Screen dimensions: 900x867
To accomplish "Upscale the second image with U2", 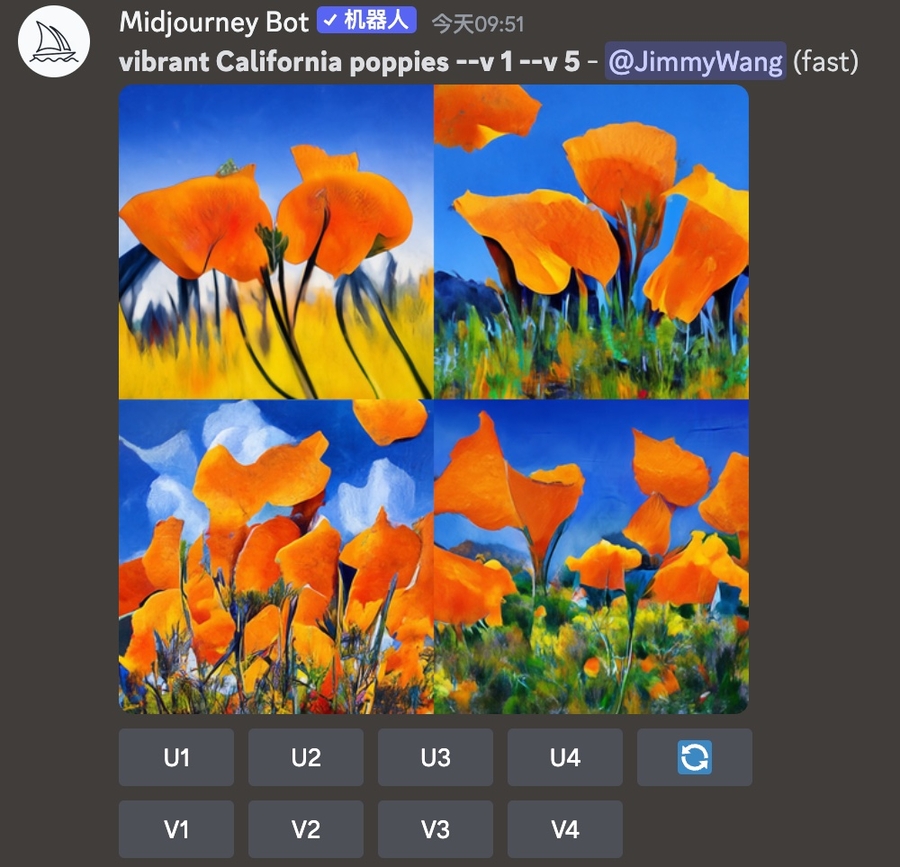I will (306, 757).
